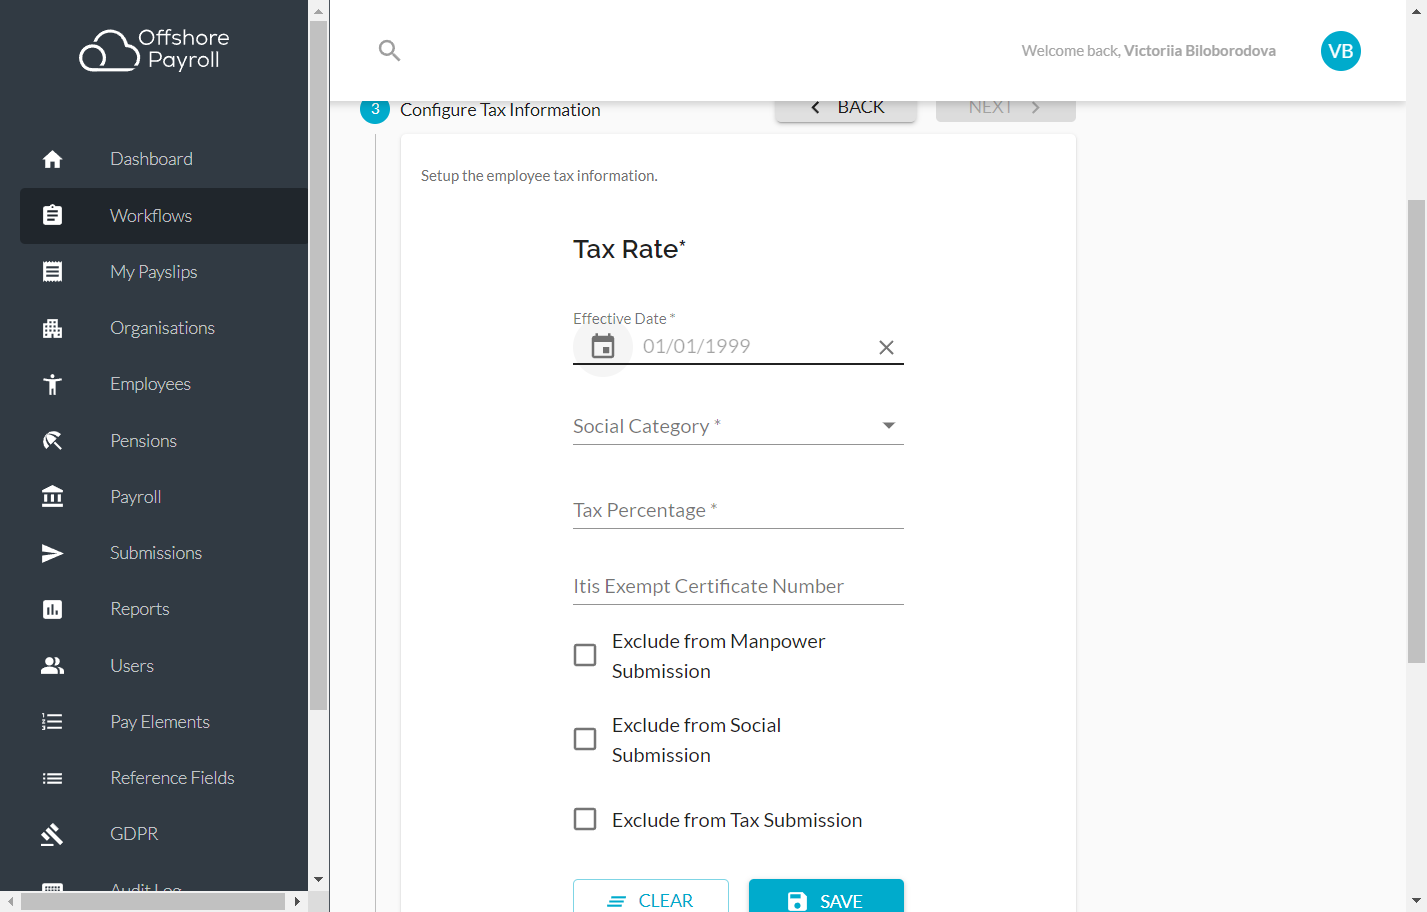Click the Reference Fields list icon
The width and height of the screenshot is (1427, 912).
(x=52, y=778)
